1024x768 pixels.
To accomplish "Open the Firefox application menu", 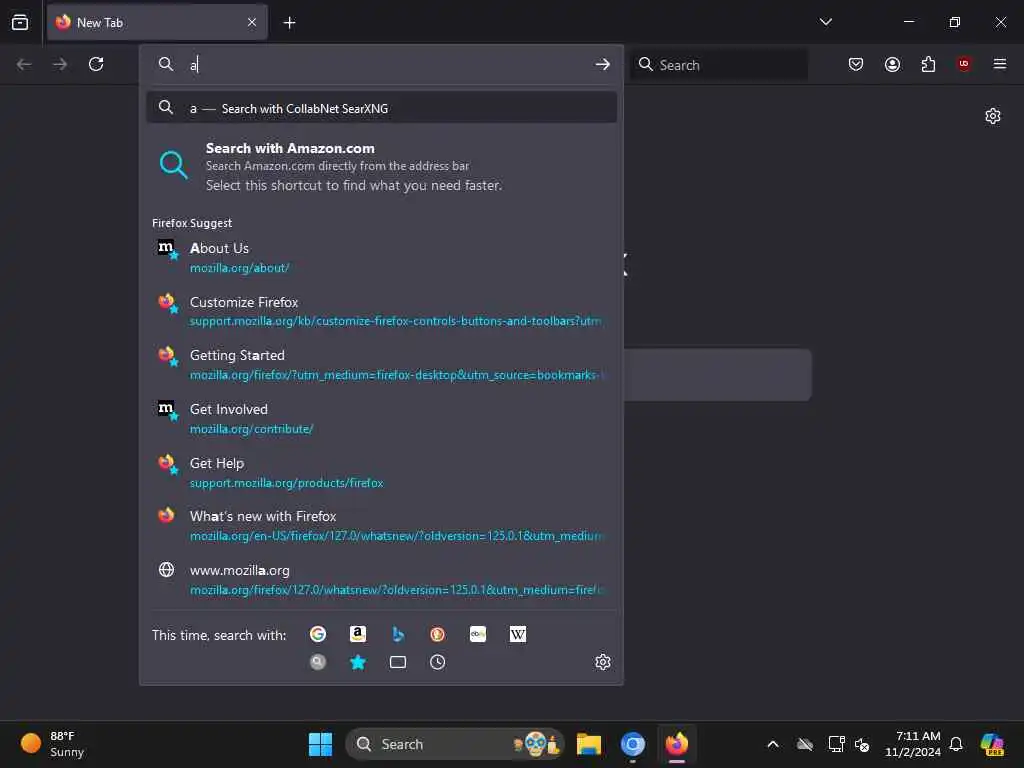I will pos(1000,64).
